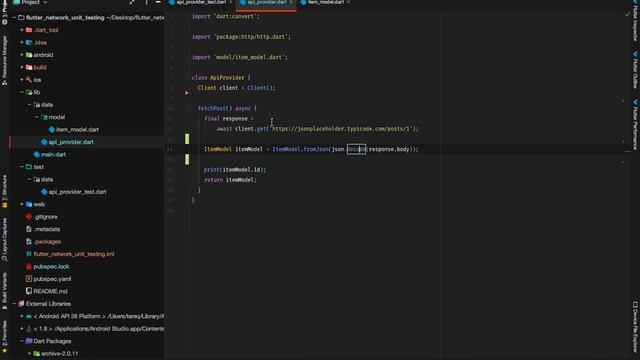Viewport: 640px width, 360px height.
Task: Collapse the Dart Packages node
Action: pos(22,341)
